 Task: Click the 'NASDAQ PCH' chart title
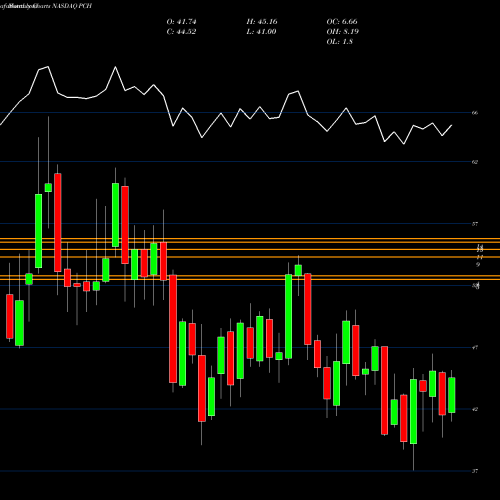coord(72,6)
